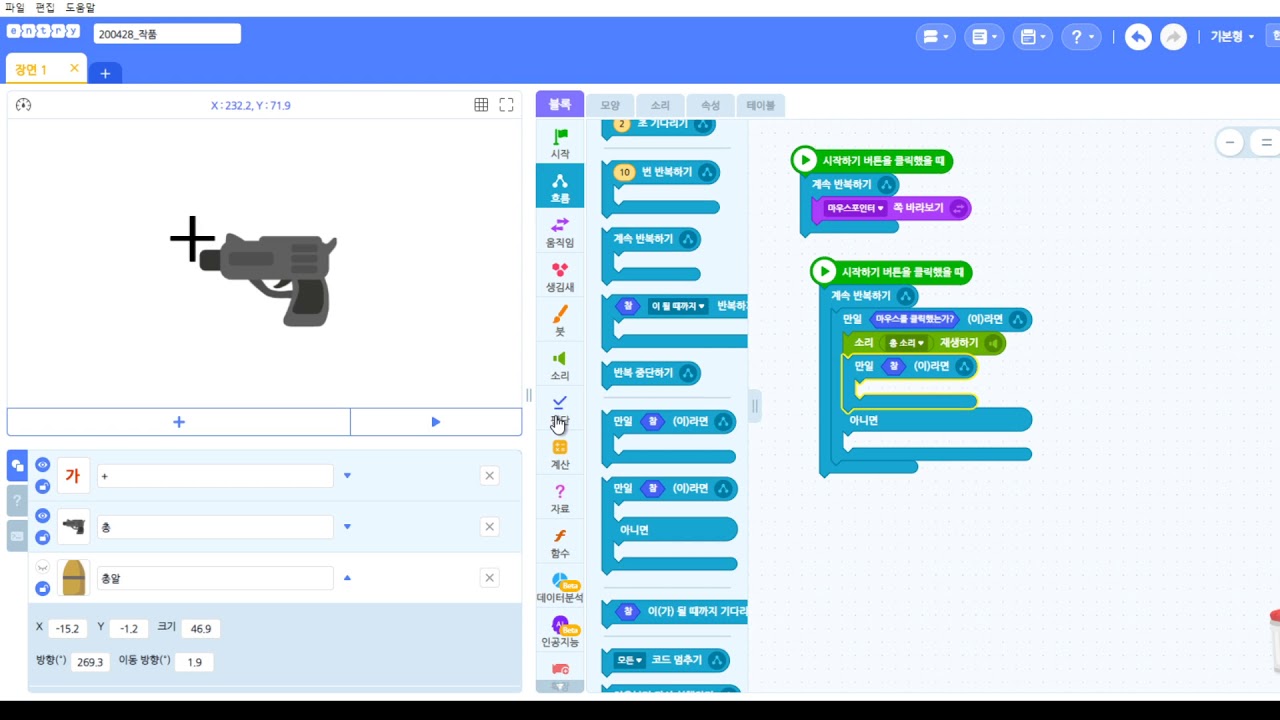This screenshot has height=720, width=1280.
Task: Add a new object with plus button
Action: (x=179, y=422)
